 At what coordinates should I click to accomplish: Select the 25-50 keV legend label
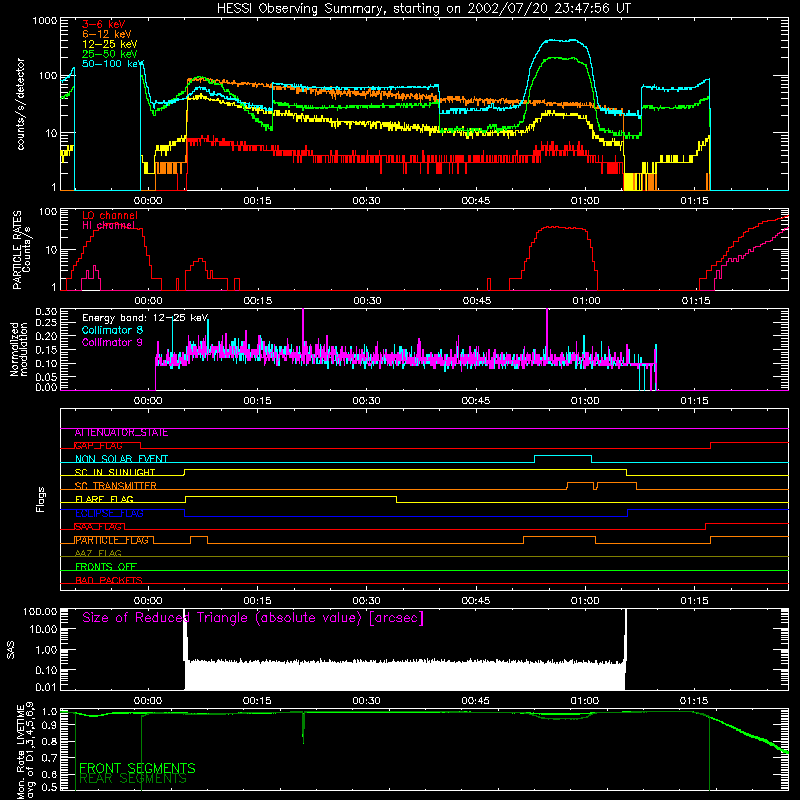(109, 54)
